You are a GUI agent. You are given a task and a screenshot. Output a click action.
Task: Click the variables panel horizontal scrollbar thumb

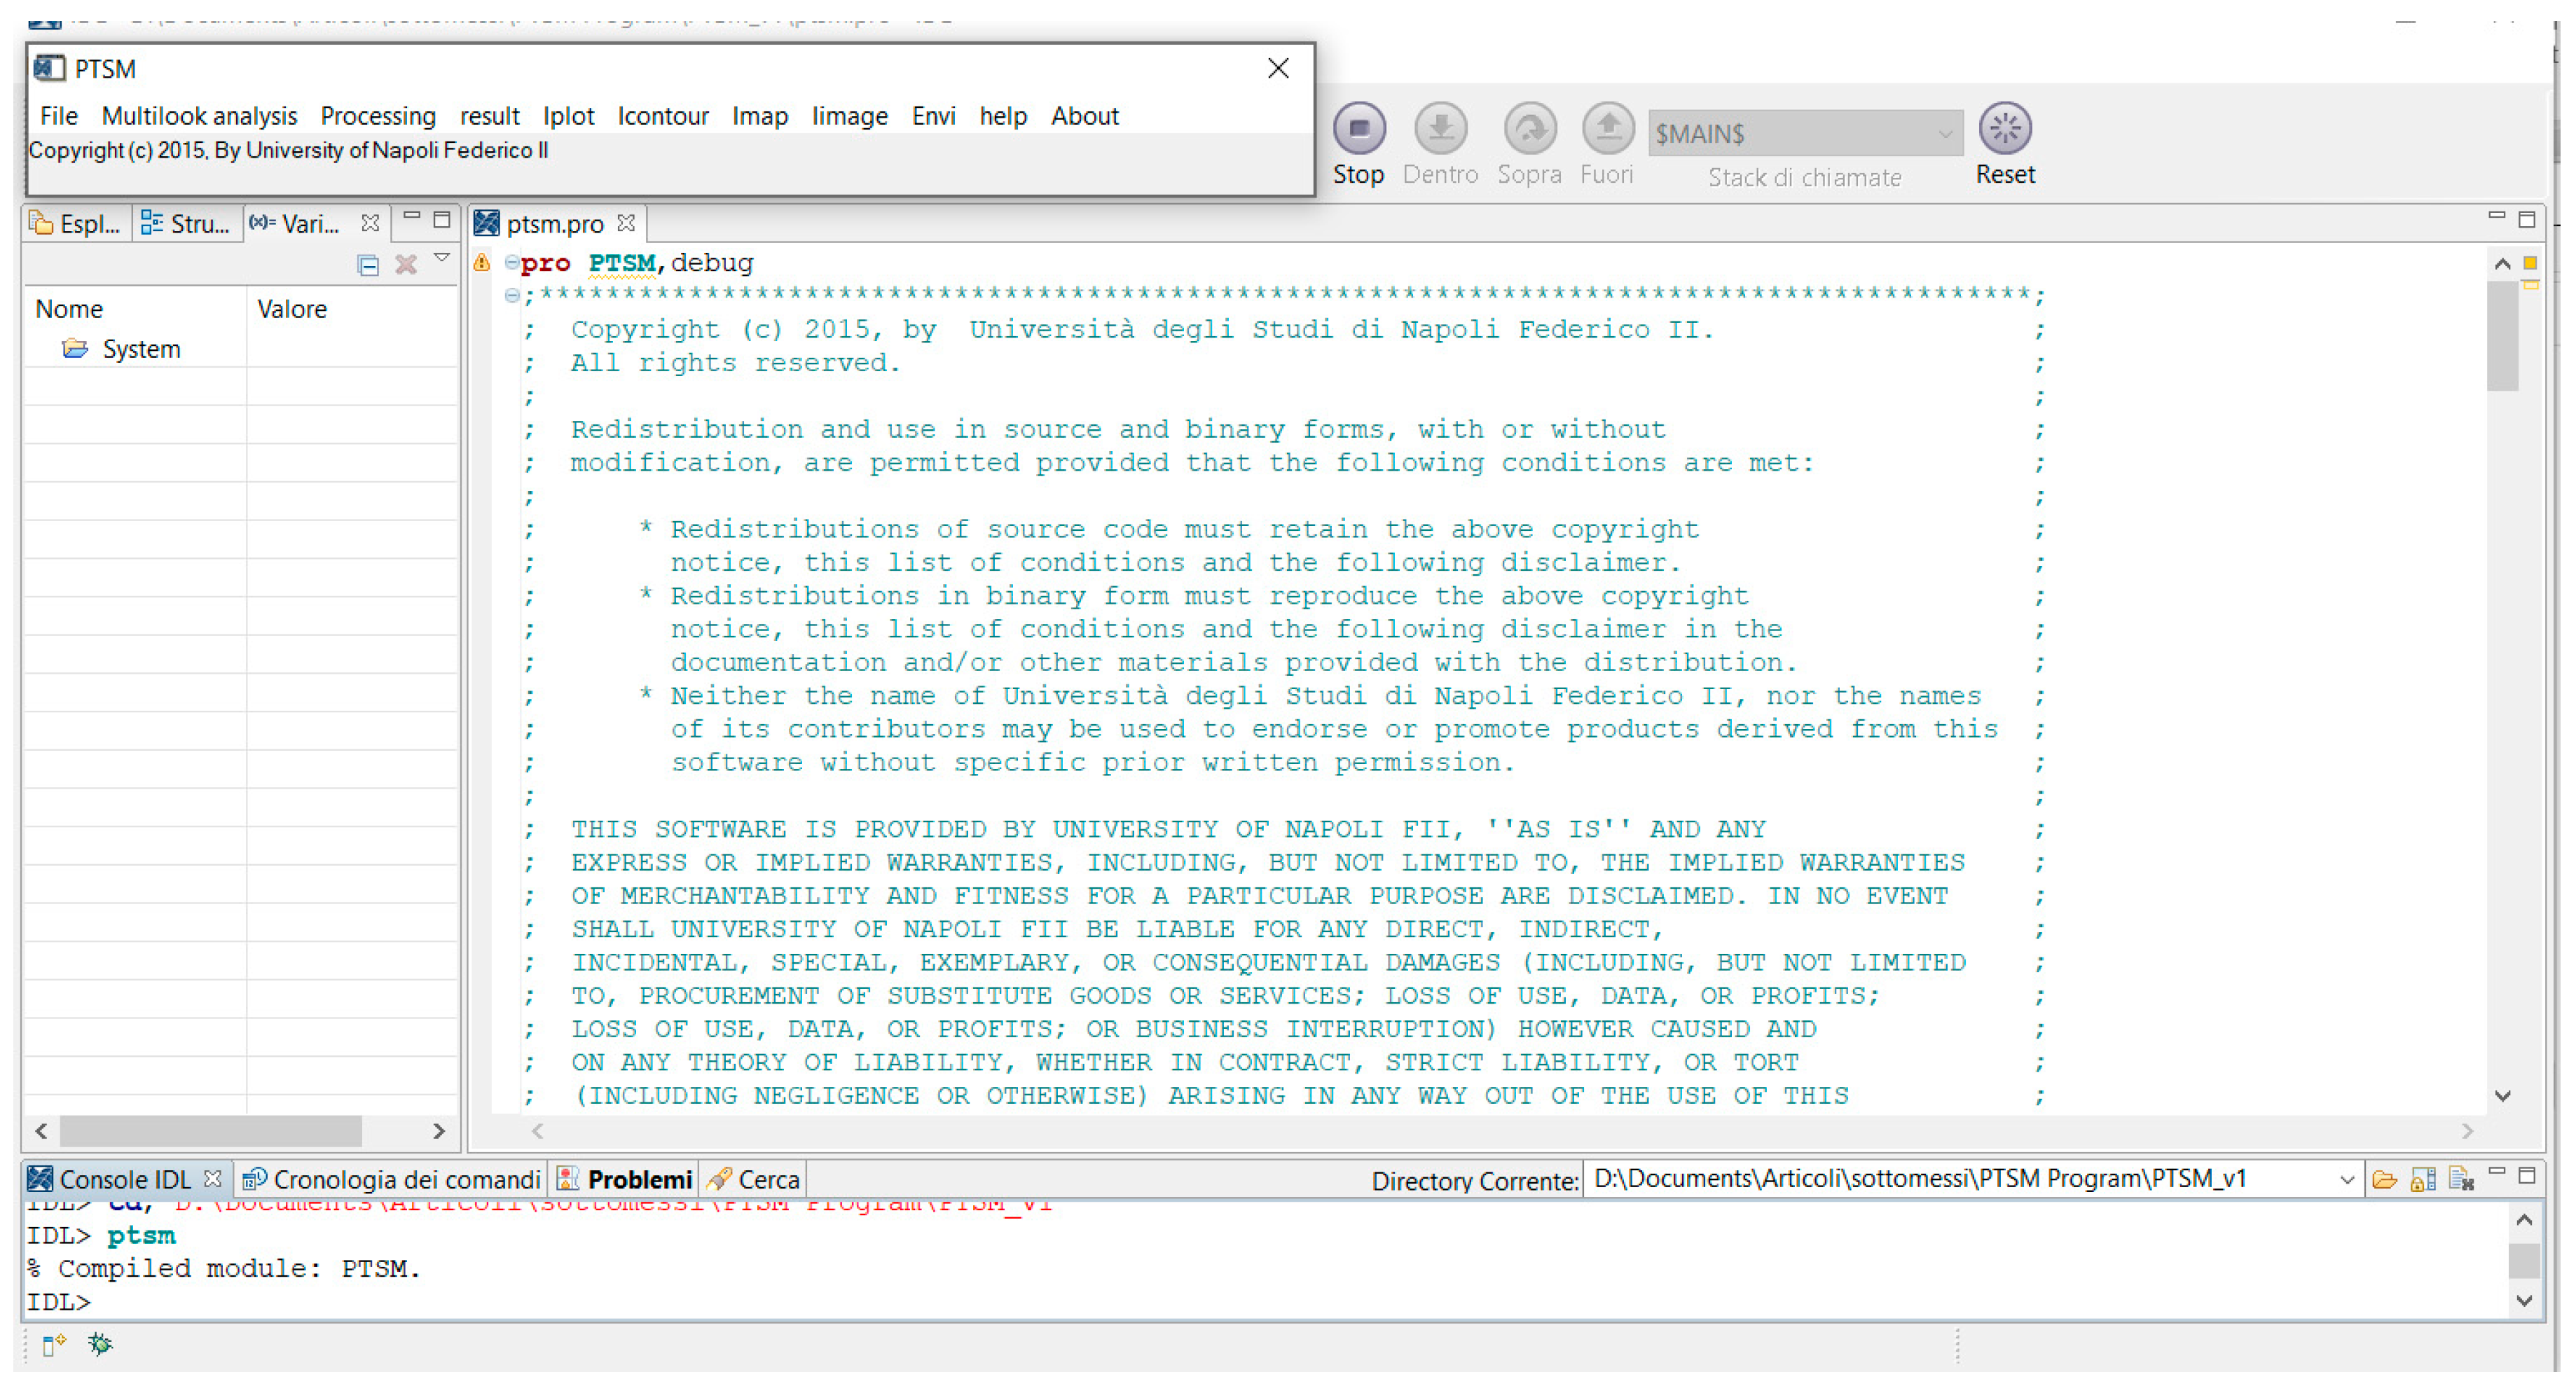tap(211, 1131)
